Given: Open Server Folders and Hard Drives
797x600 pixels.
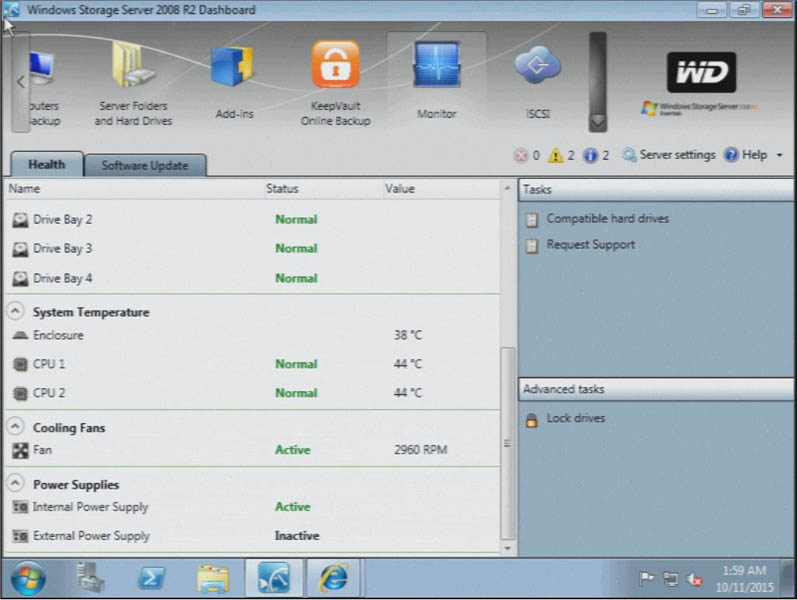Looking at the screenshot, I should click(x=133, y=66).
